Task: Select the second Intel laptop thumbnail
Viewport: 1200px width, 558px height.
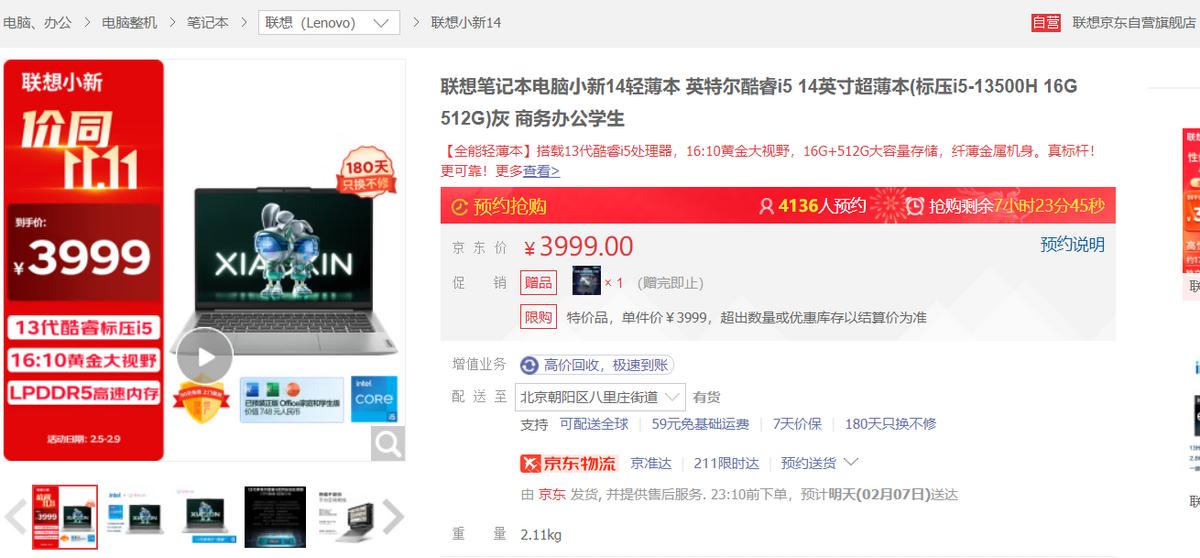Action: [135, 517]
